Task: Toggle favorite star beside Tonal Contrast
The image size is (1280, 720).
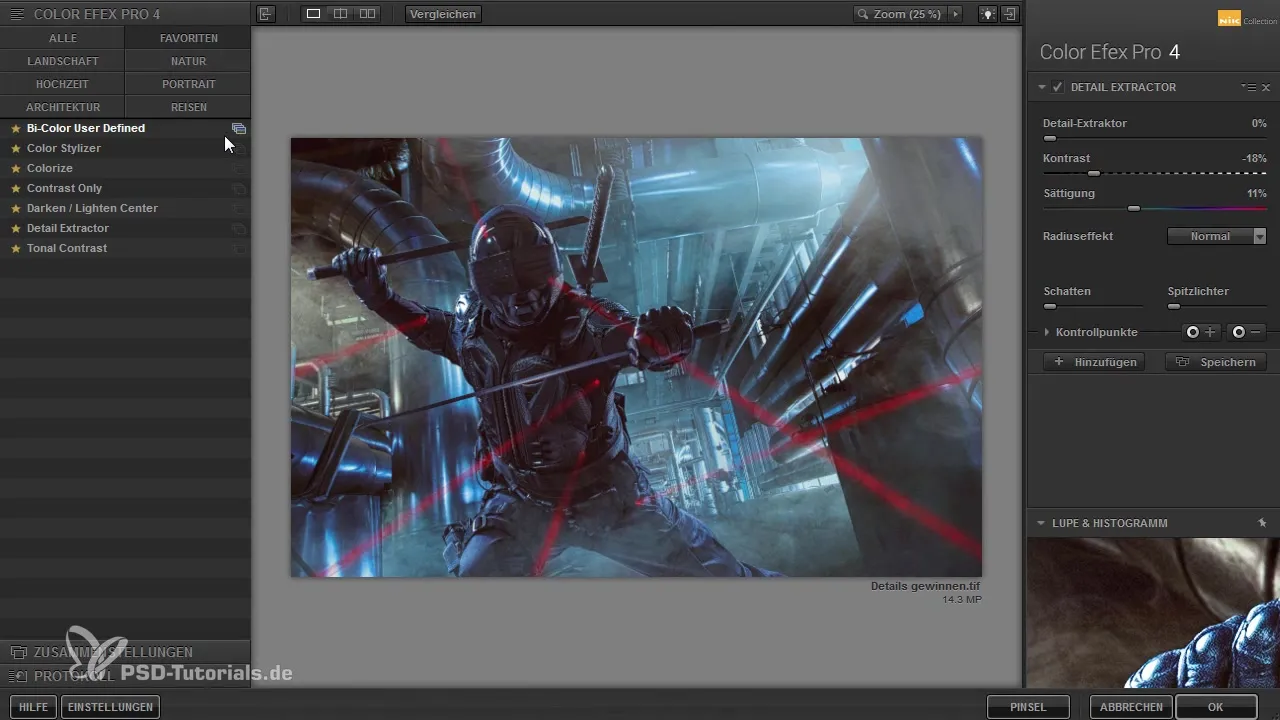Action: [16, 248]
